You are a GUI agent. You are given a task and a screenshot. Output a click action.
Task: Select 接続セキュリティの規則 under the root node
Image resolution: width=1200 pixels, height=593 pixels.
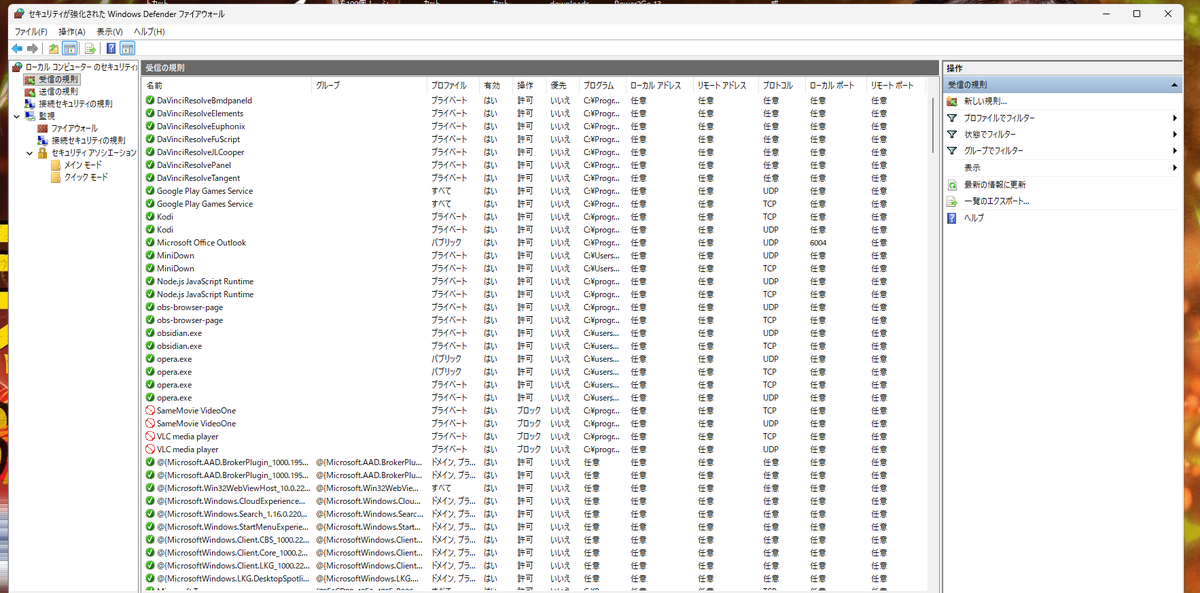point(76,104)
